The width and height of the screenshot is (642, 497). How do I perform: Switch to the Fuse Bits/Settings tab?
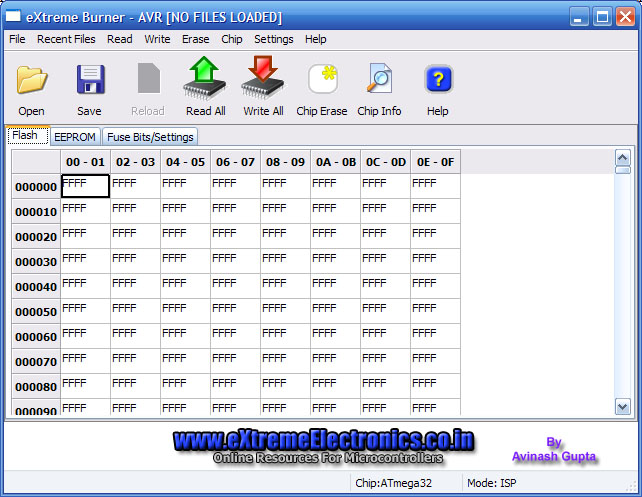coord(150,137)
